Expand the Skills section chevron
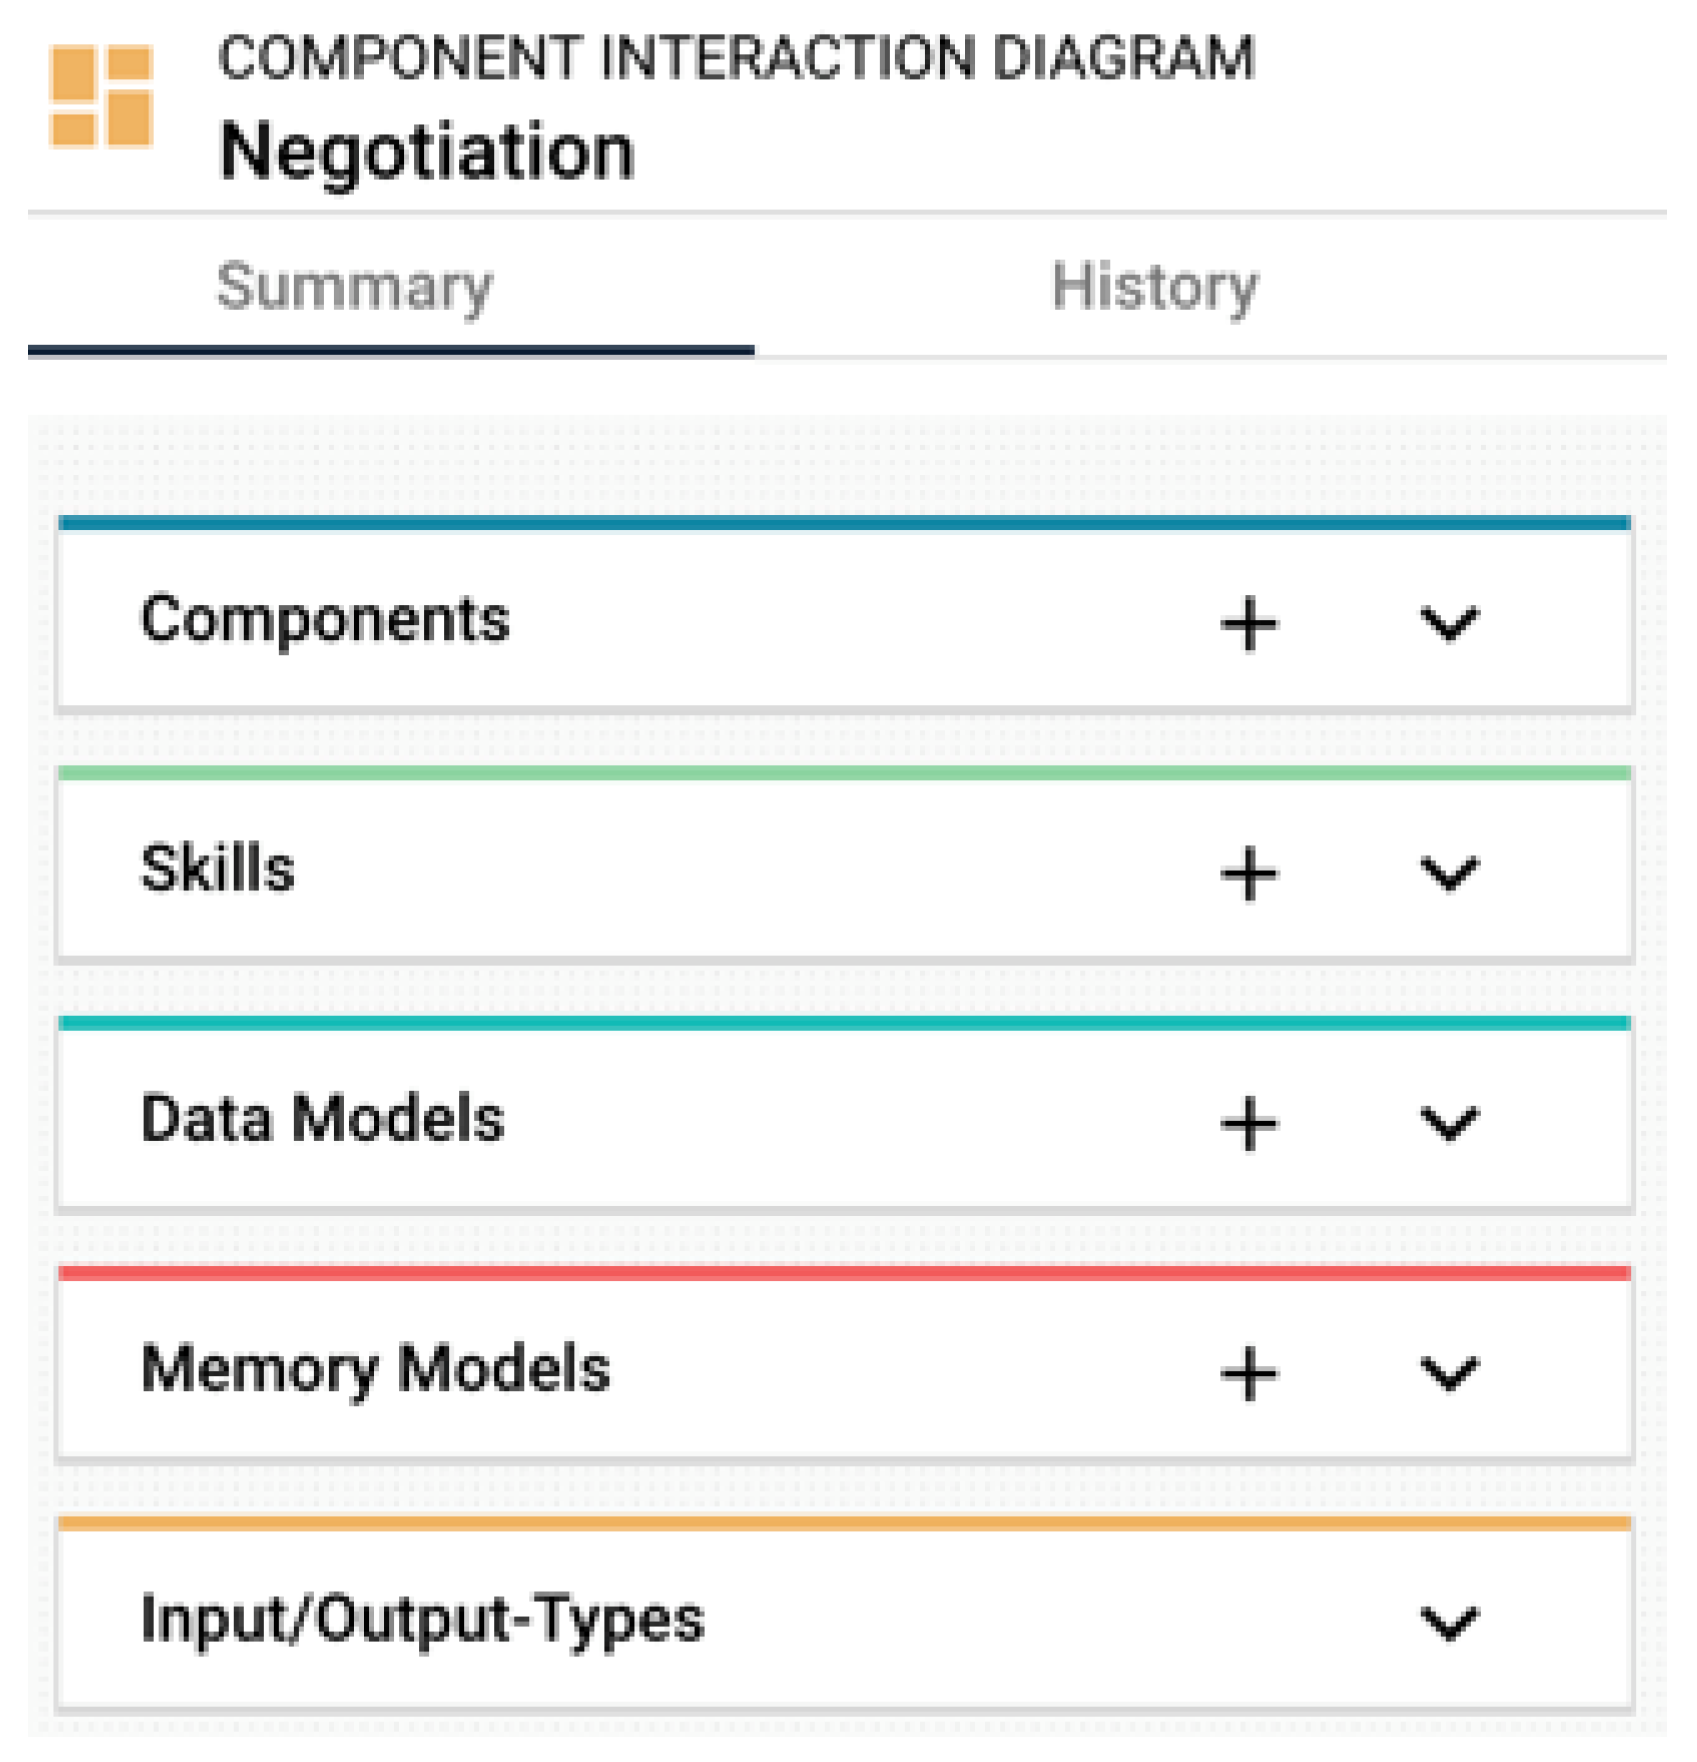This screenshot has height=1762, width=1697. click(1449, 873)
